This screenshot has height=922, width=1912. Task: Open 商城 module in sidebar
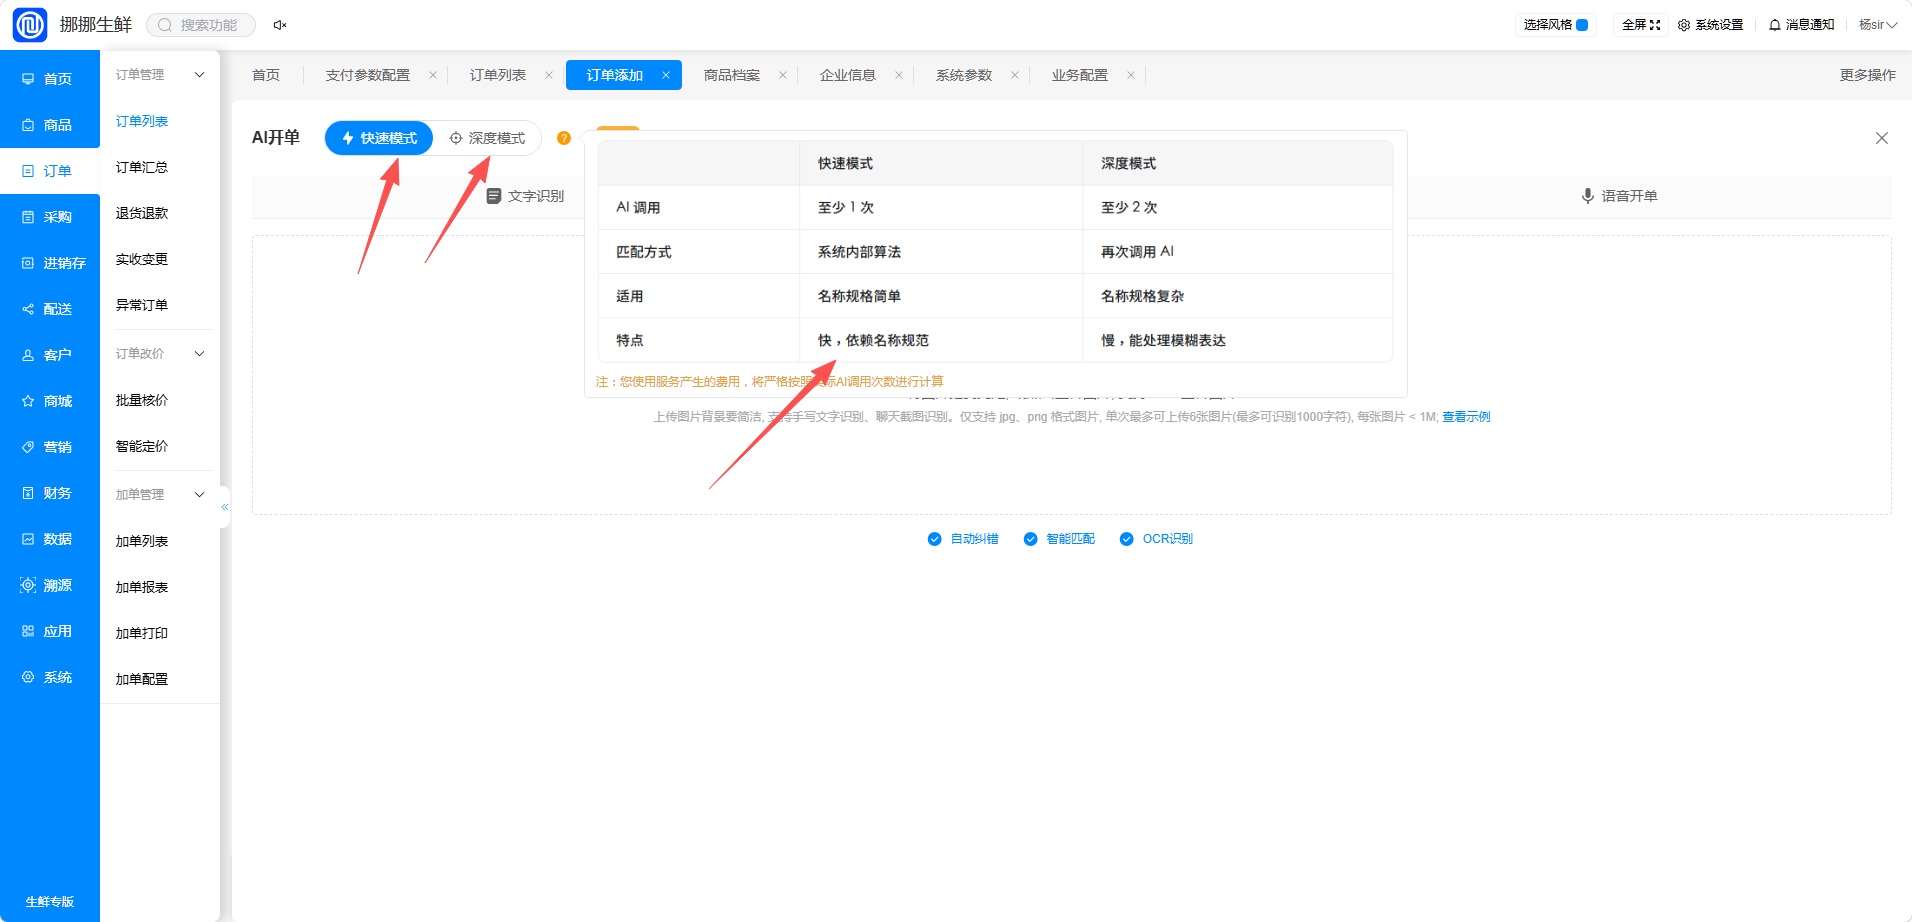pos(50,401)
